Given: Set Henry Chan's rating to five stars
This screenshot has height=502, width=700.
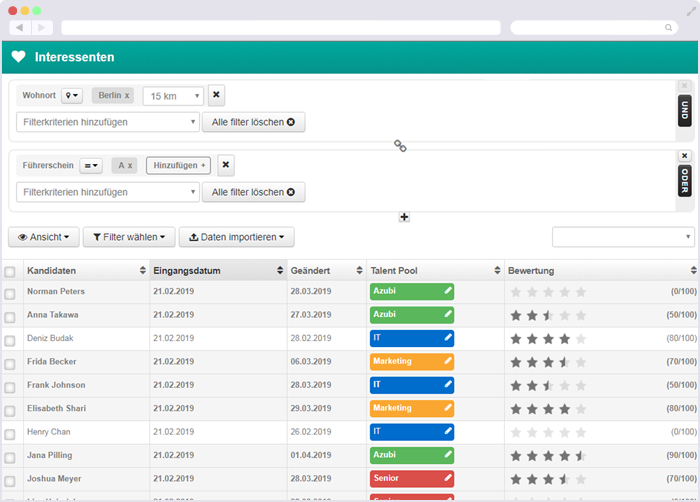Looking at the screenshot, I should (x=581, y=432).
